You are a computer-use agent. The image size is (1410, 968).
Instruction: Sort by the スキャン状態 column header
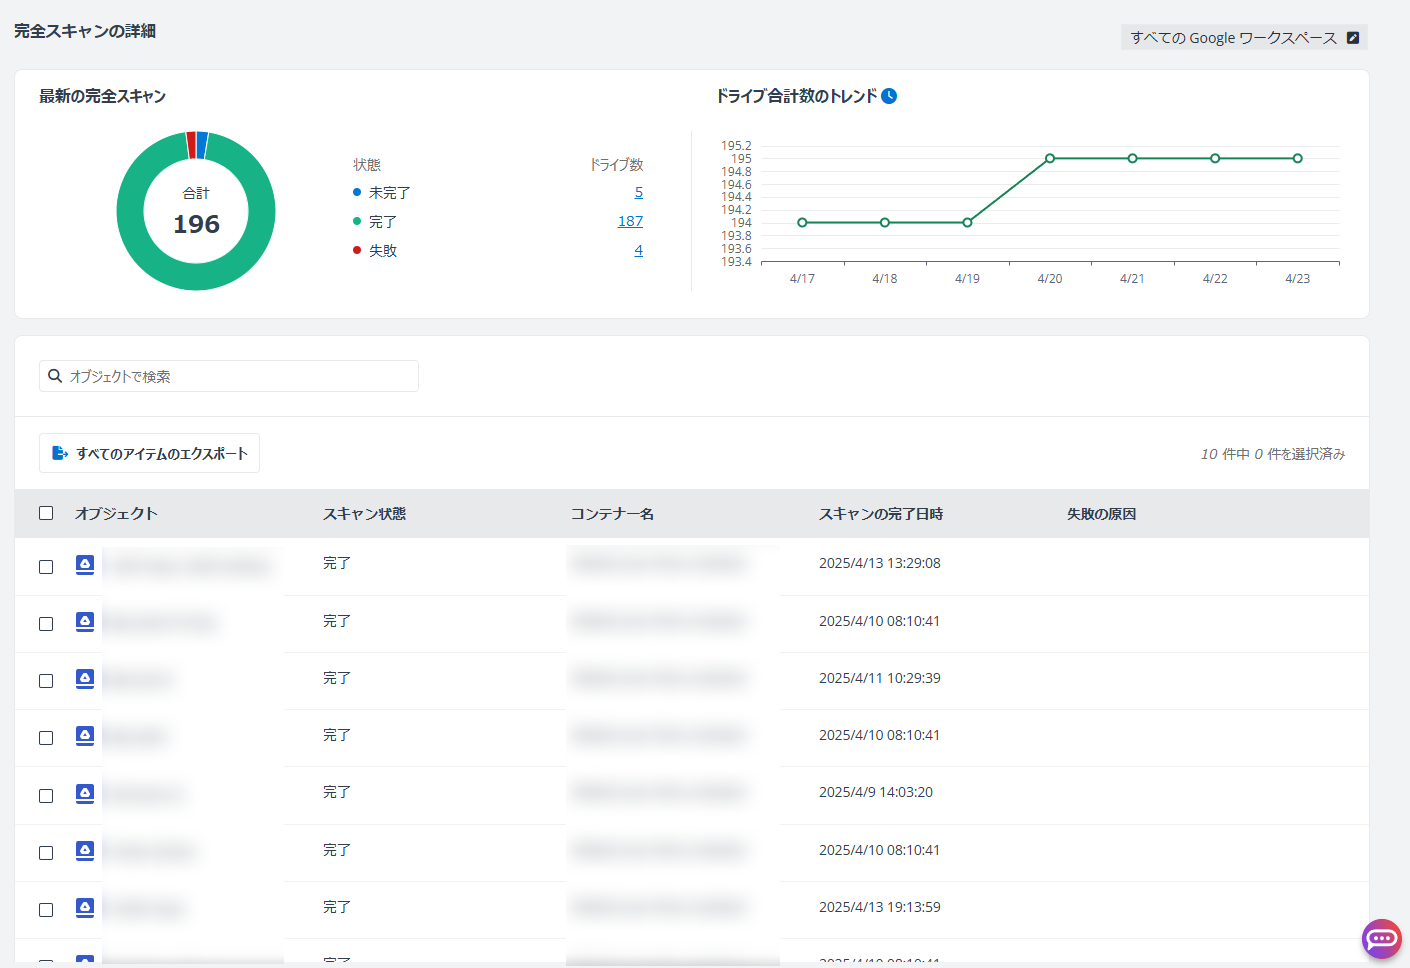click(x=364, y=513)
